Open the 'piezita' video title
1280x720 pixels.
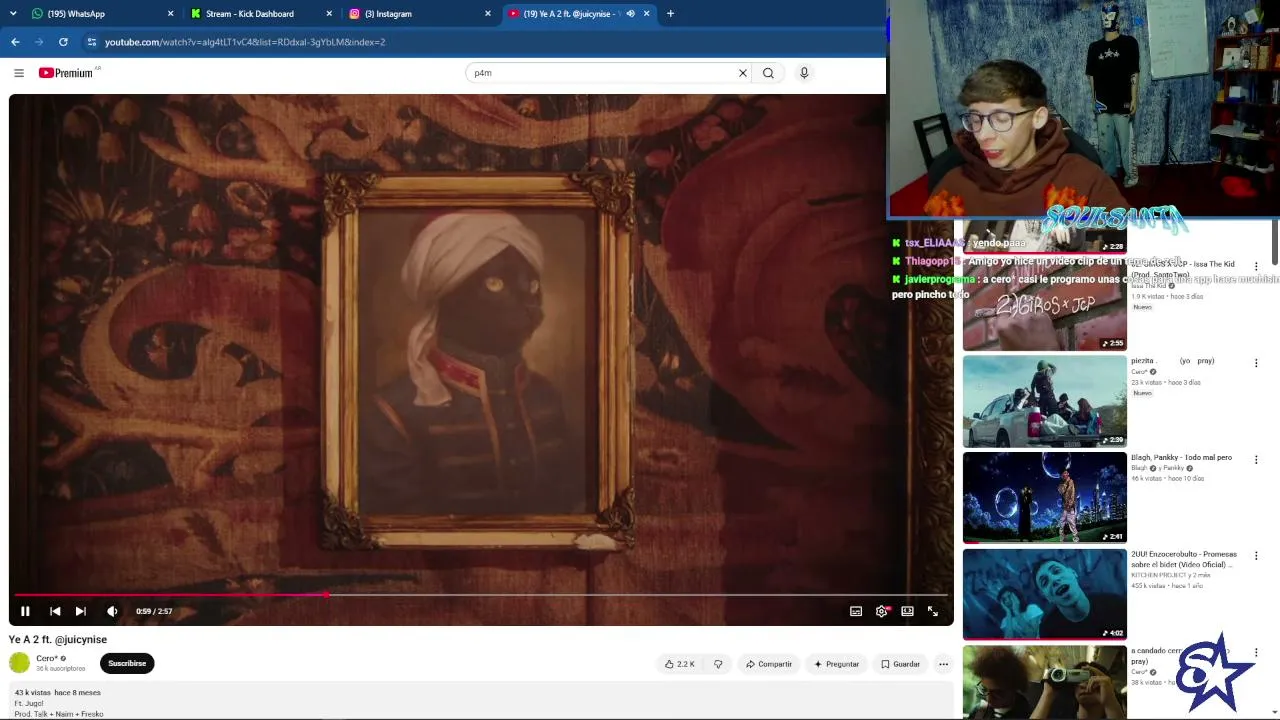click(1172, 360)
